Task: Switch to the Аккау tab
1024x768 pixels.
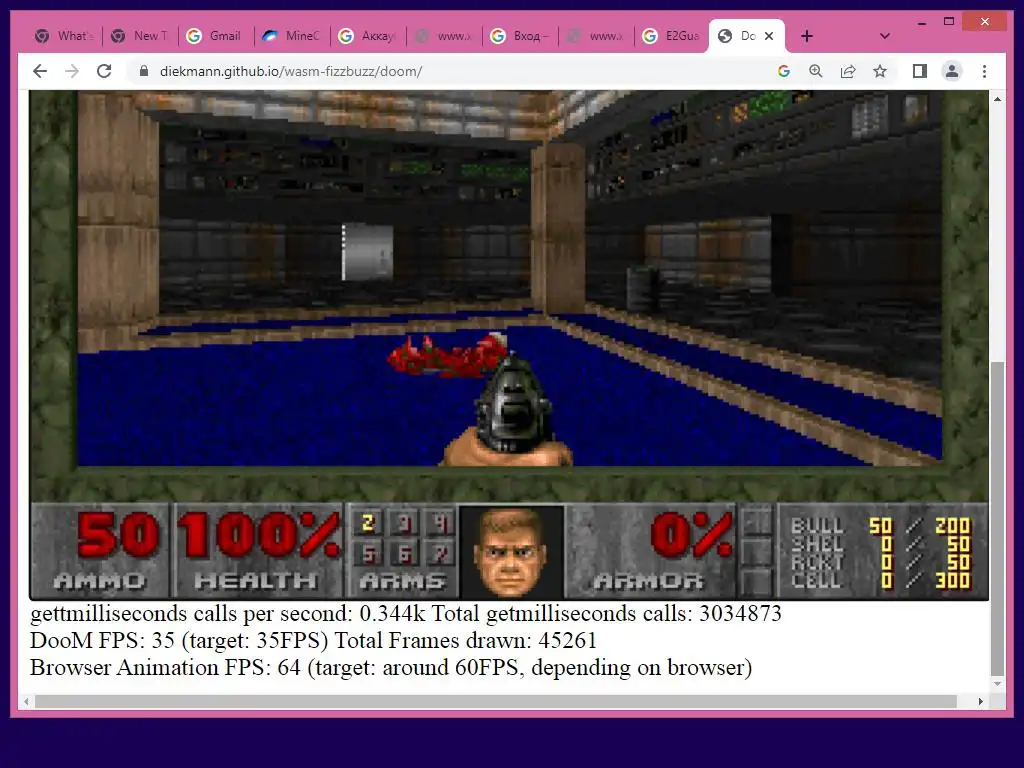Action: coord(368,36)
